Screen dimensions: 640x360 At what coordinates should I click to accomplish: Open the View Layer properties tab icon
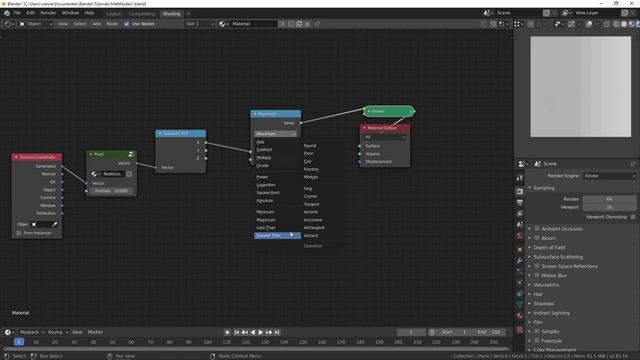520,213
